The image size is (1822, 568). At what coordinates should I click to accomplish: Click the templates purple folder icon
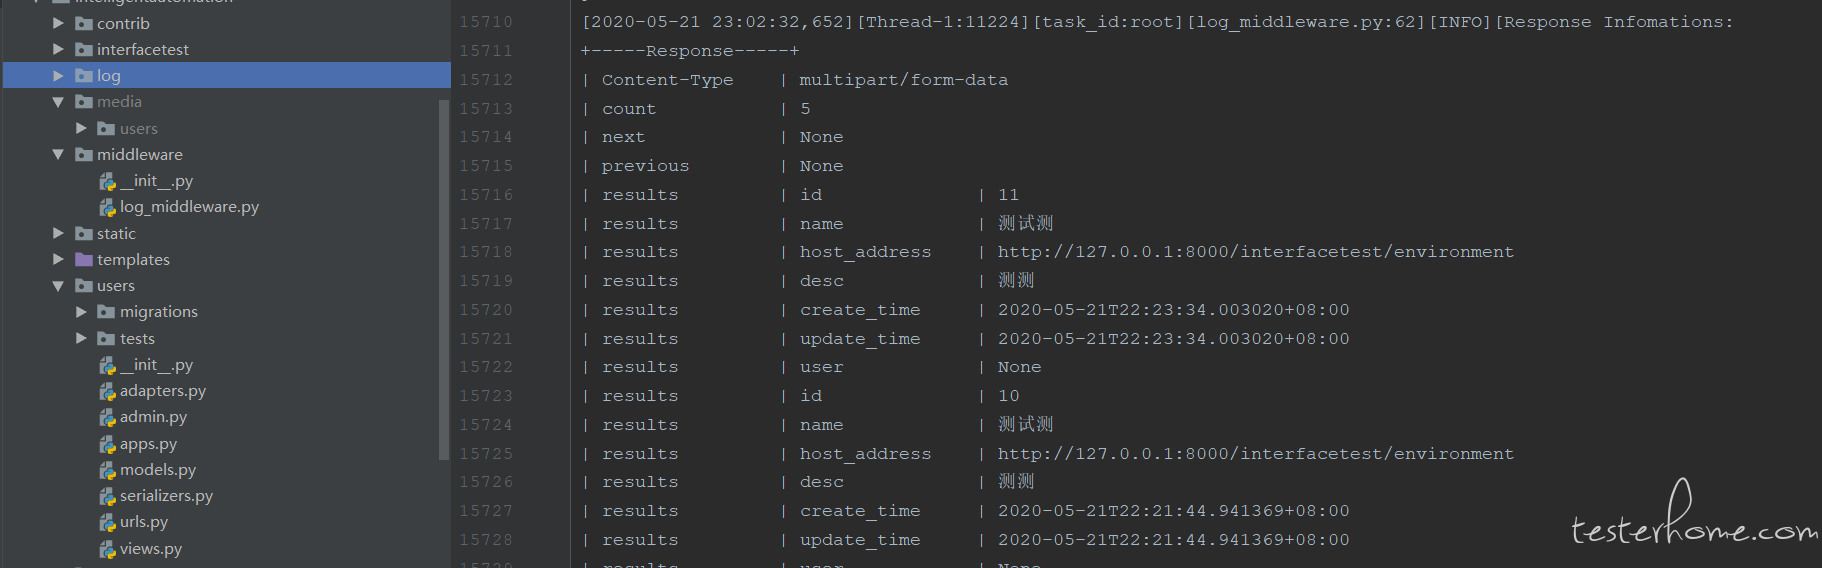(x=84, y=260)
